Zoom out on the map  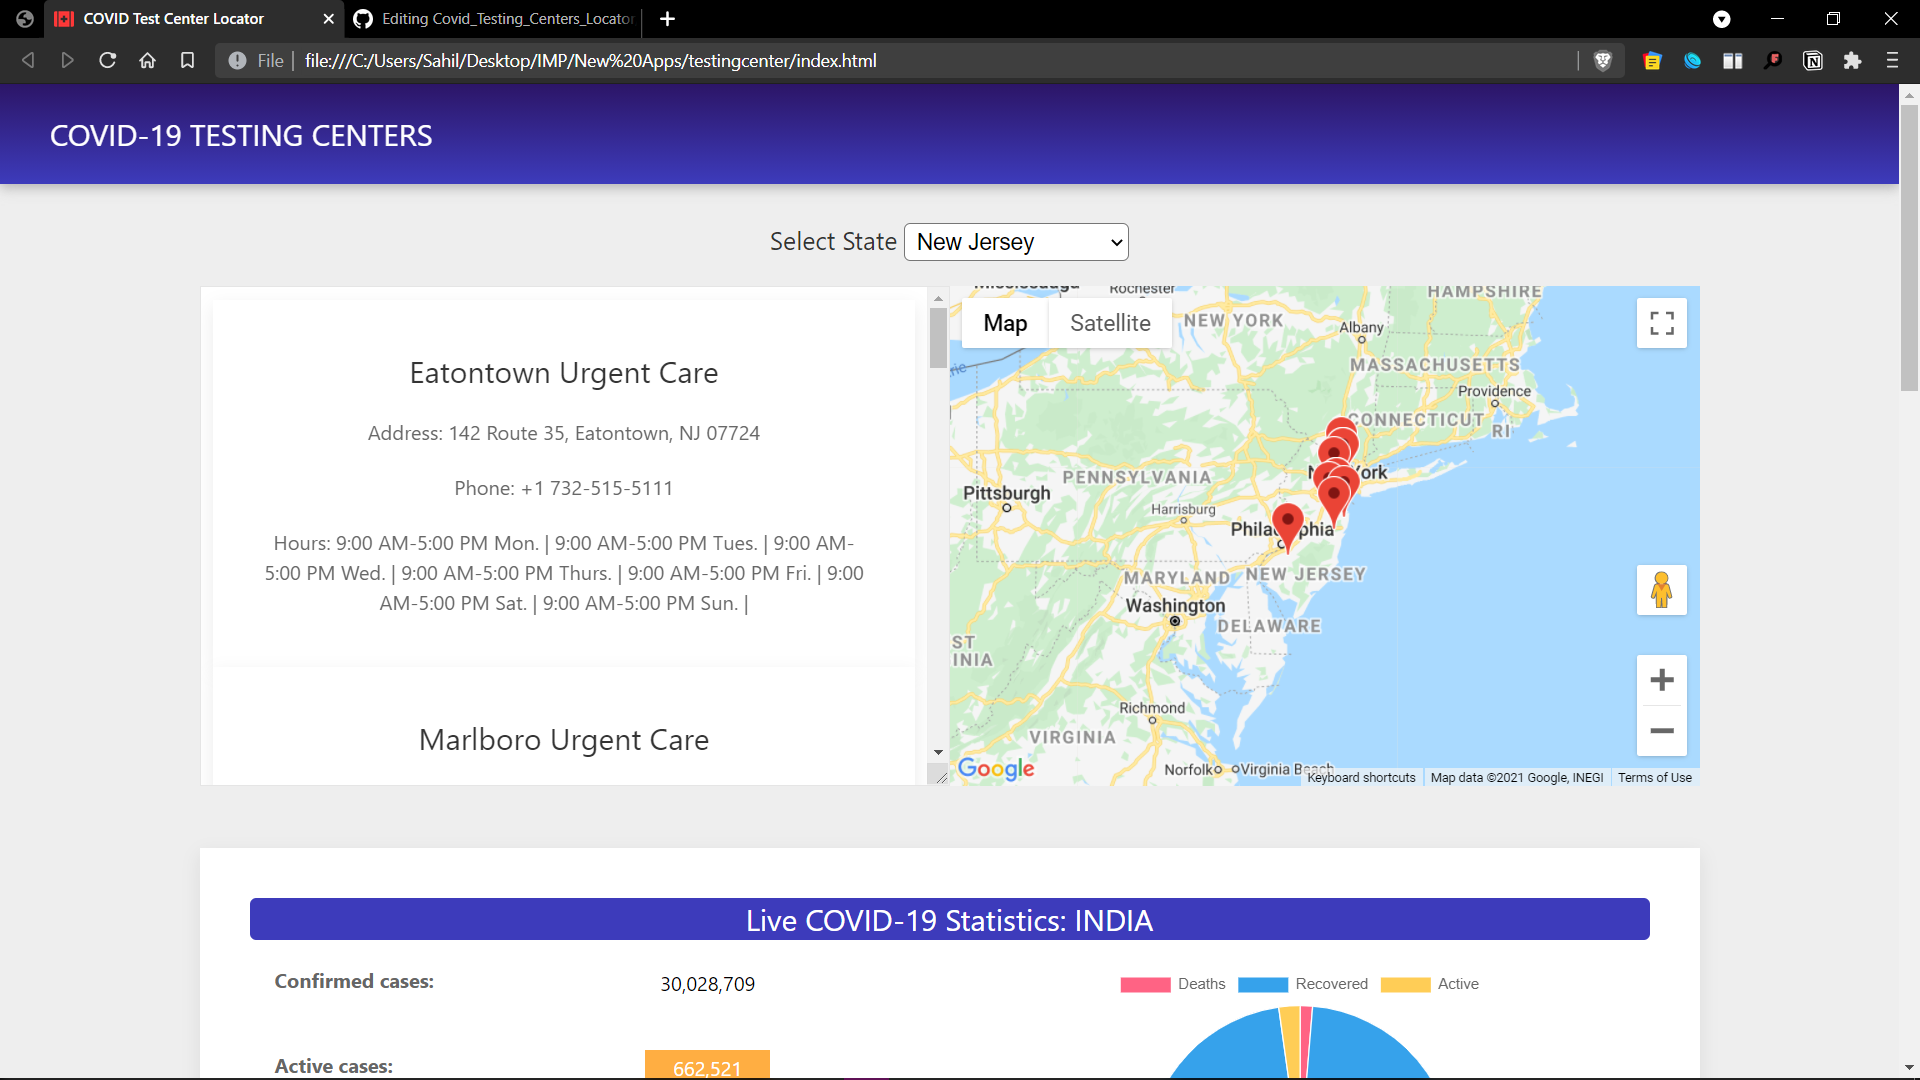(1661, 731)
